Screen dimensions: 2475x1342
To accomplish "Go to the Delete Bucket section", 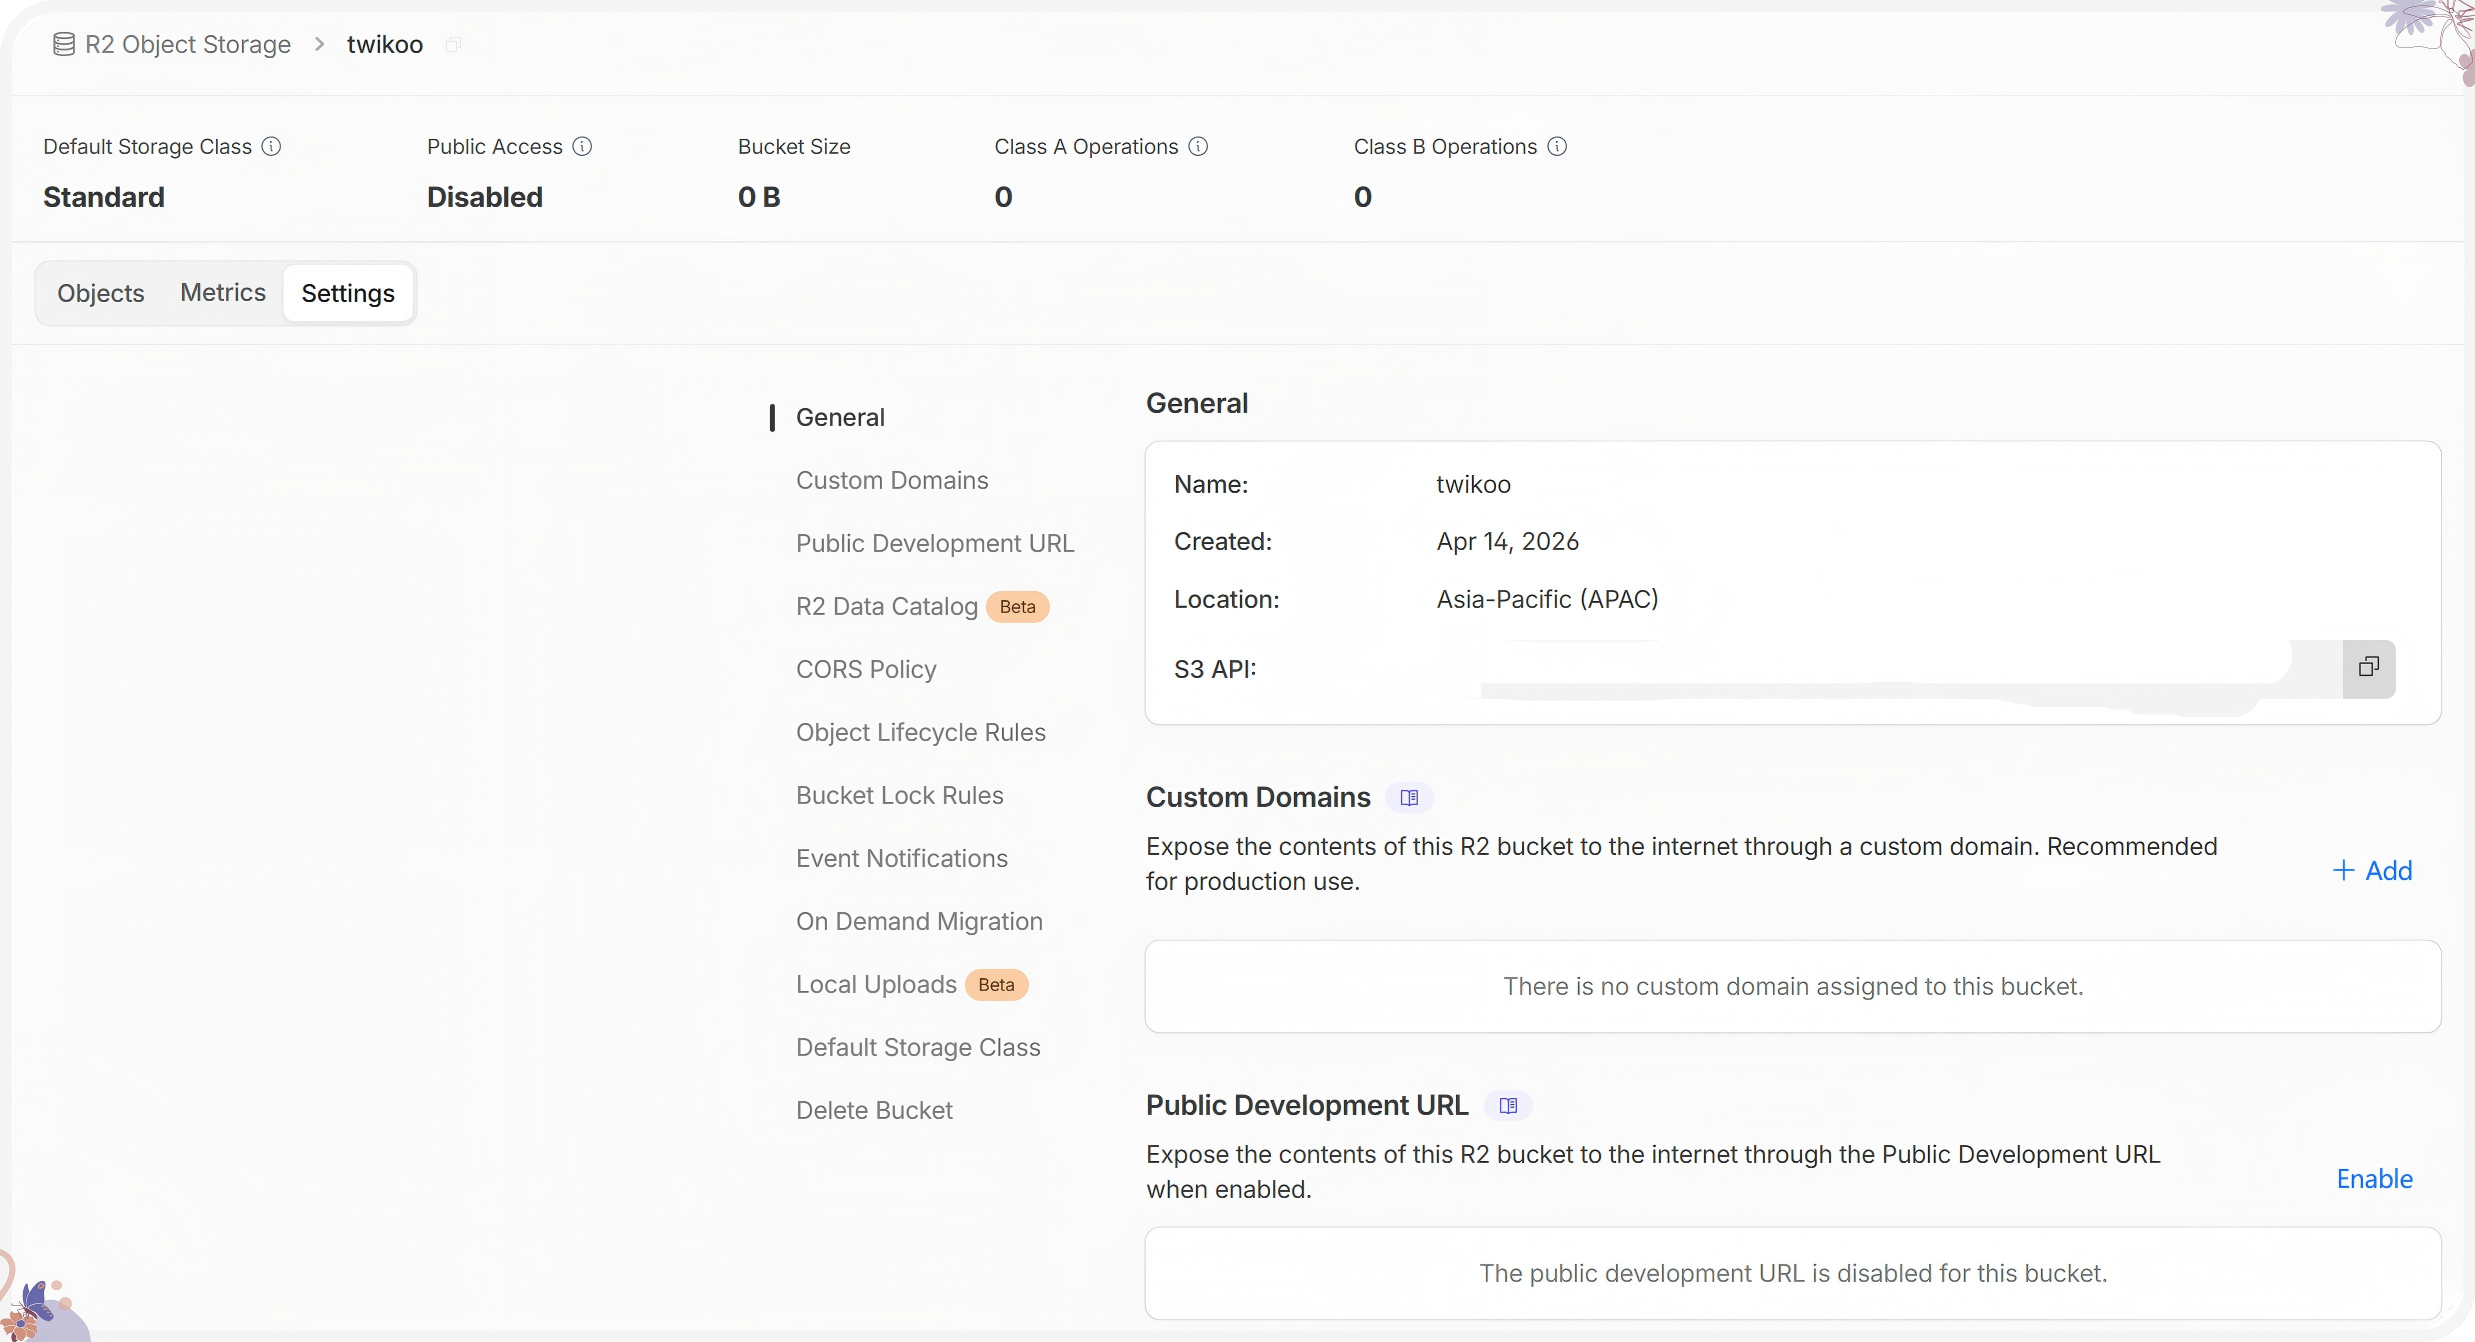I will [874, 1111].
